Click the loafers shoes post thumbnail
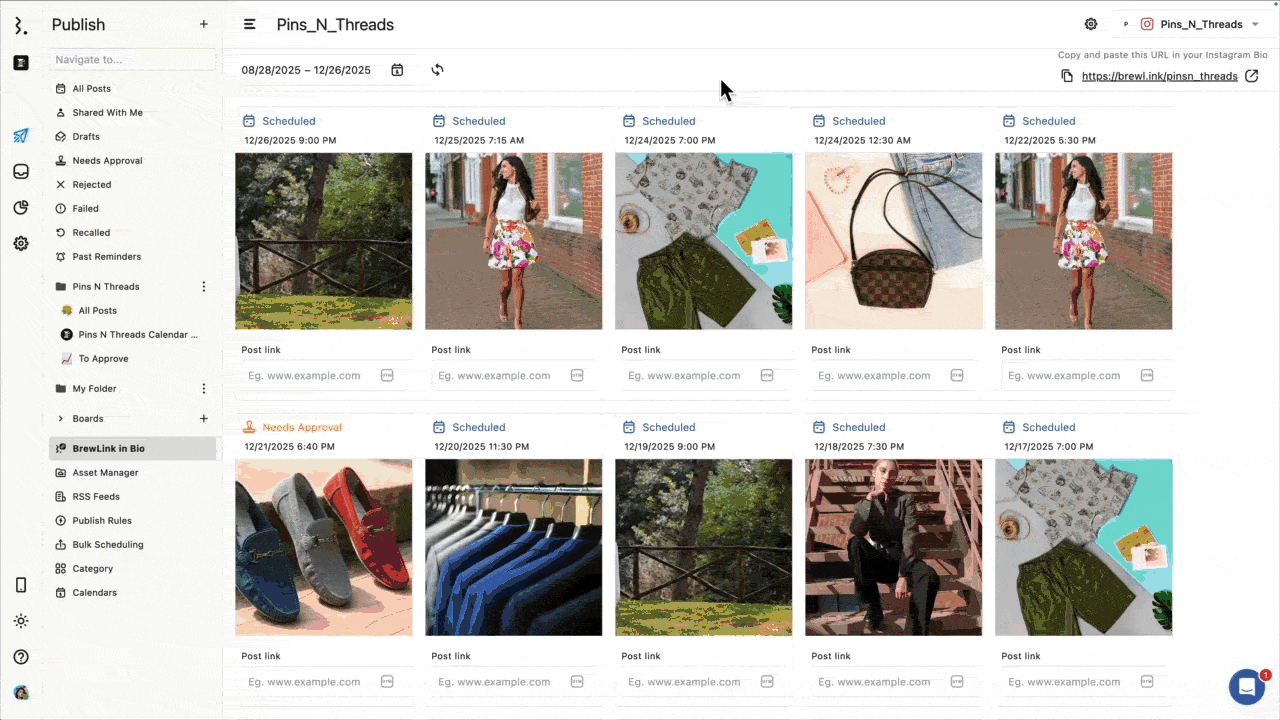Image resolution: width=1280 pixels, height=720 pixels. (x=323, y=547)
